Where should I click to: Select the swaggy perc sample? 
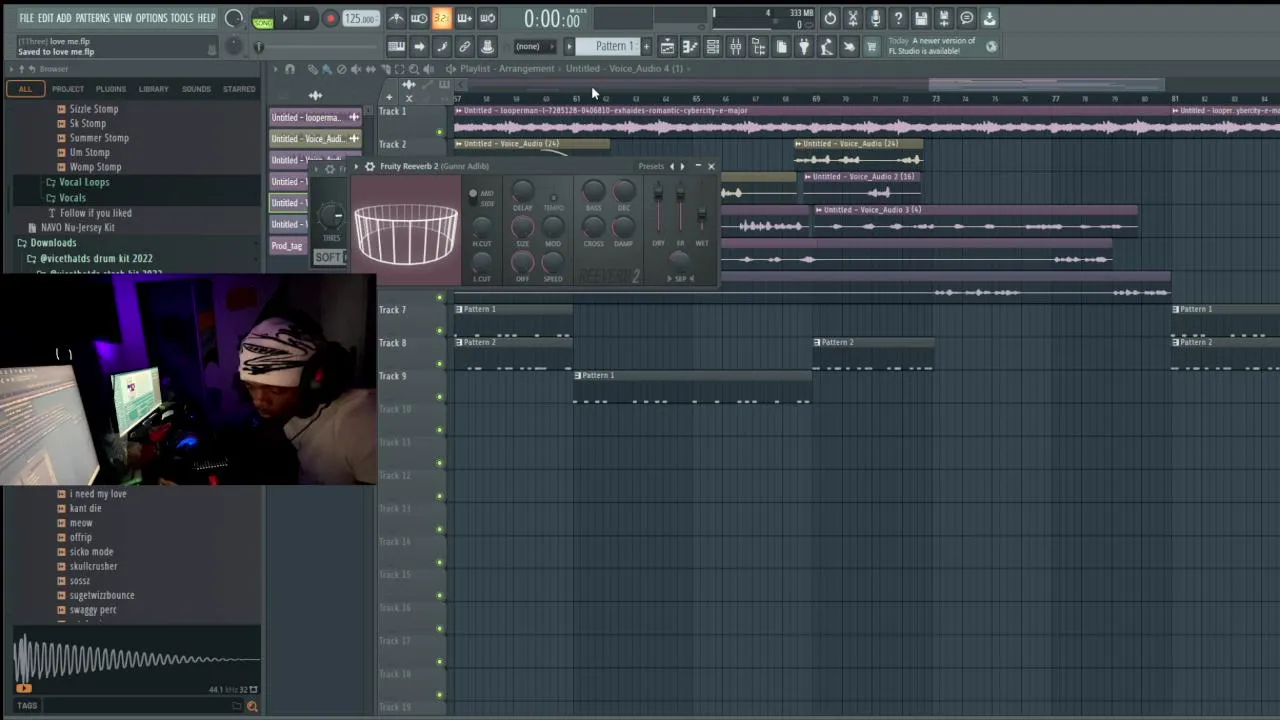tap(93, 610)
